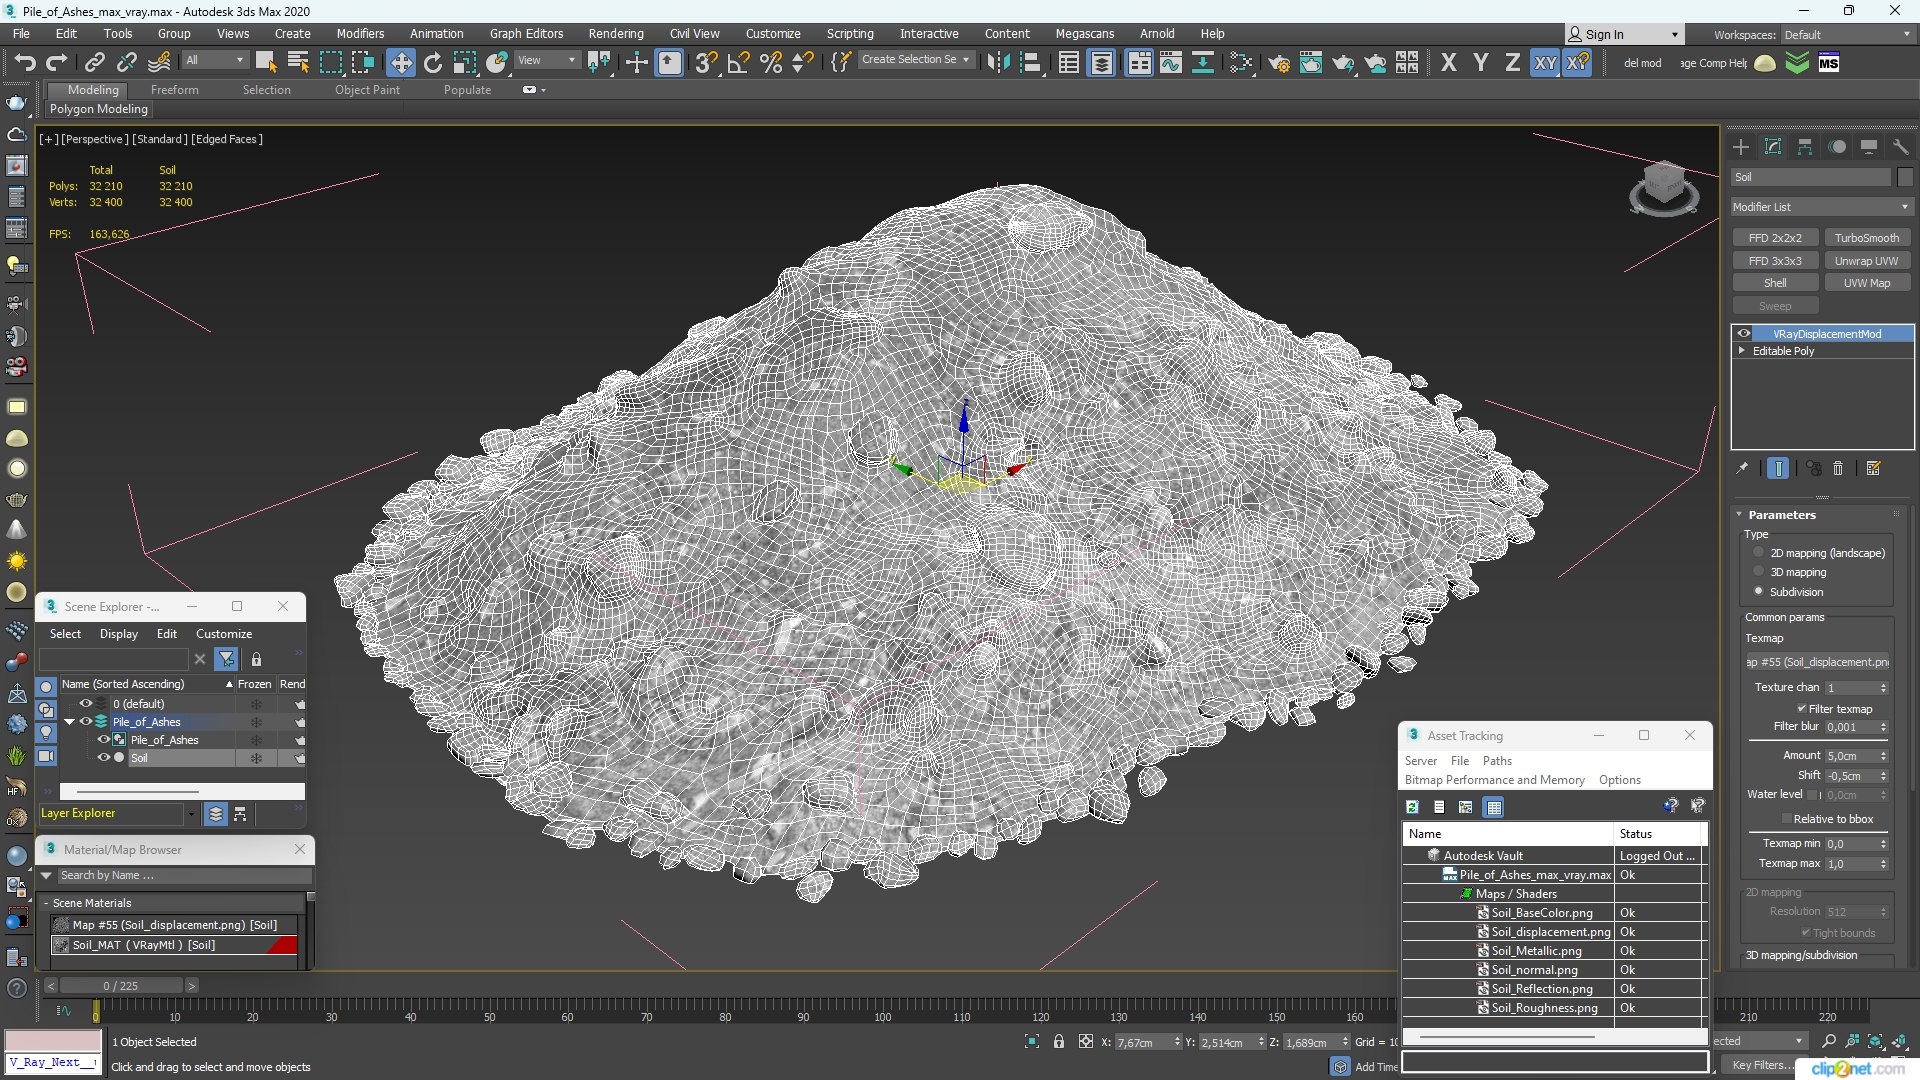
Task: Choose the Select Object tool
Action: (x=266, y=63)
